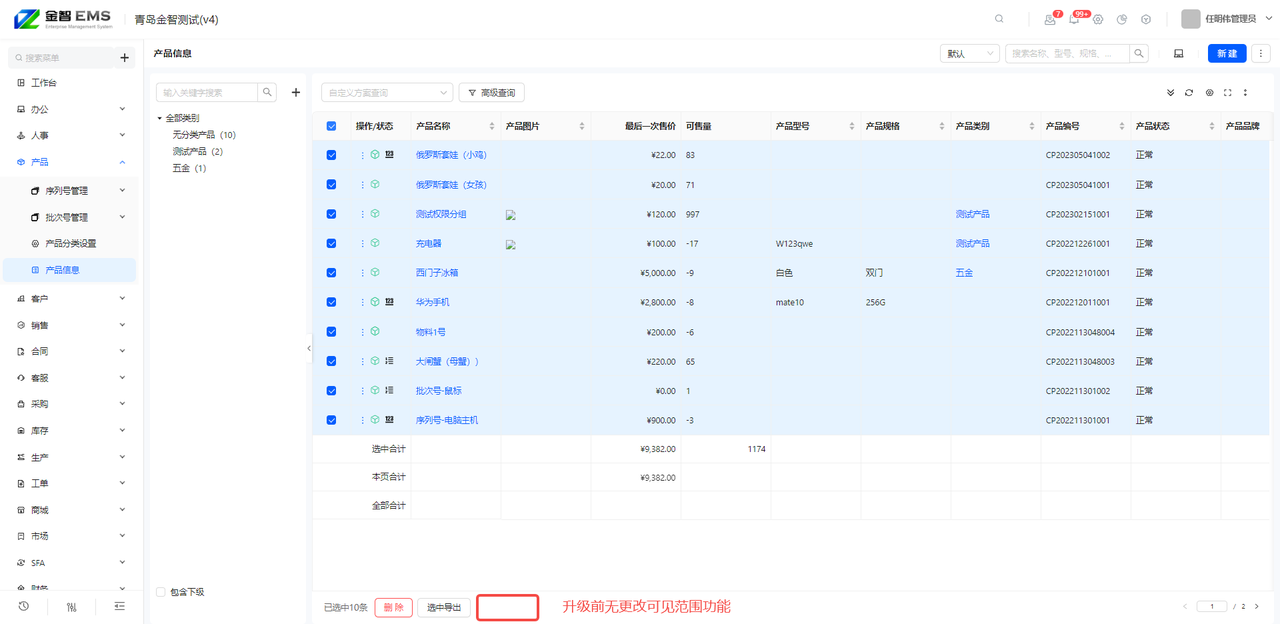Image resolution: width=1280 pixels, height=624 pixels.
Task: Click the double-chevron expand icon in the table toolbar
Action: click(x=1171, y=93)
